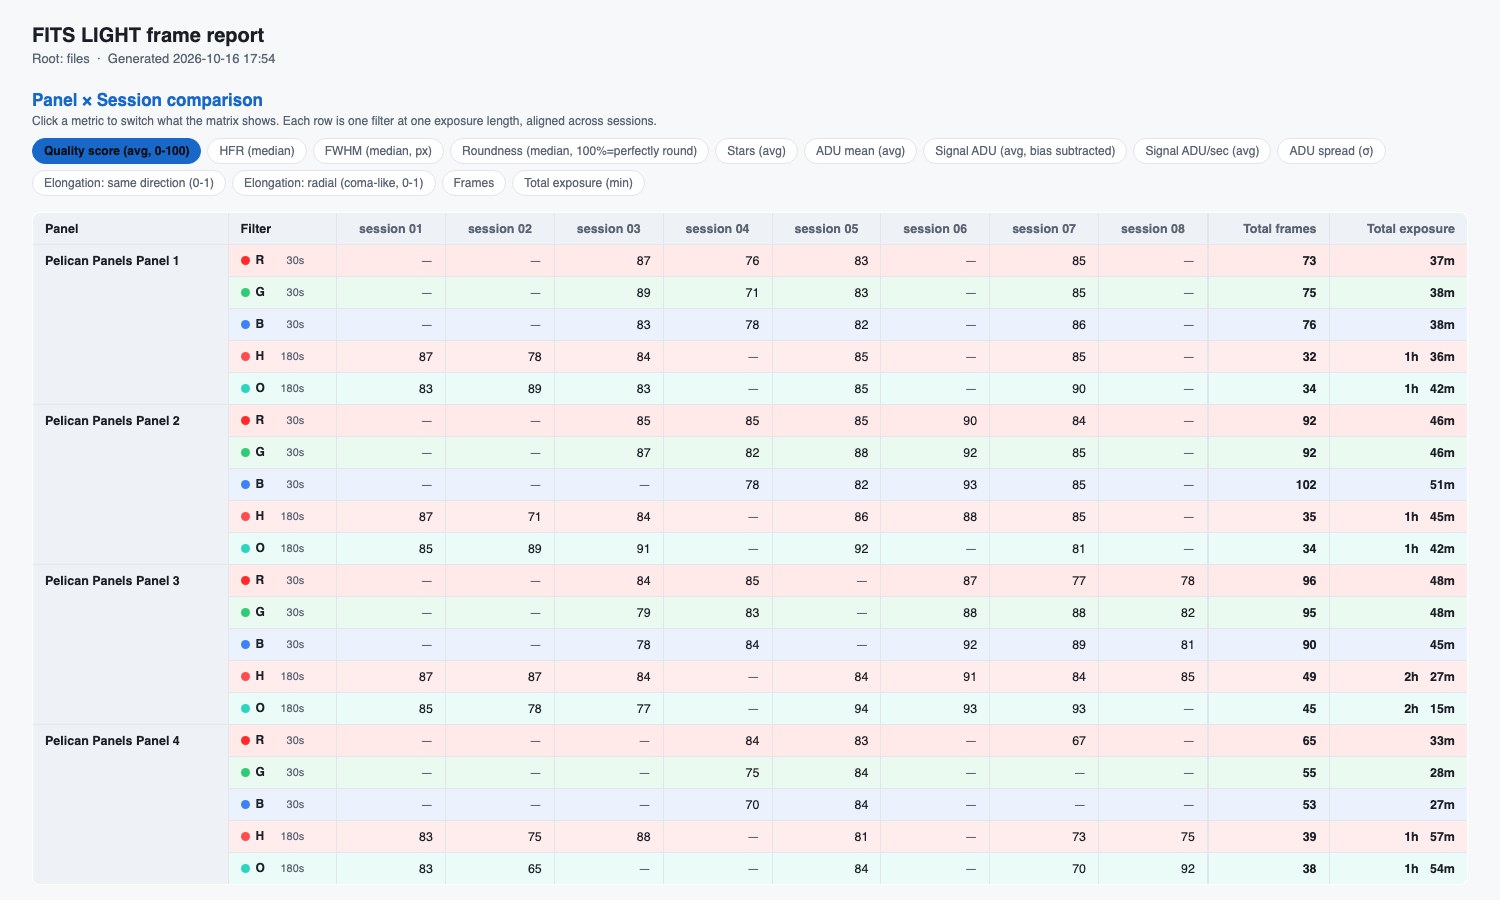Switch to Elongation: radial (coma-like, 0-1)
The height and width of the screenshot is (900, 1500).
[x=334, y=183]
